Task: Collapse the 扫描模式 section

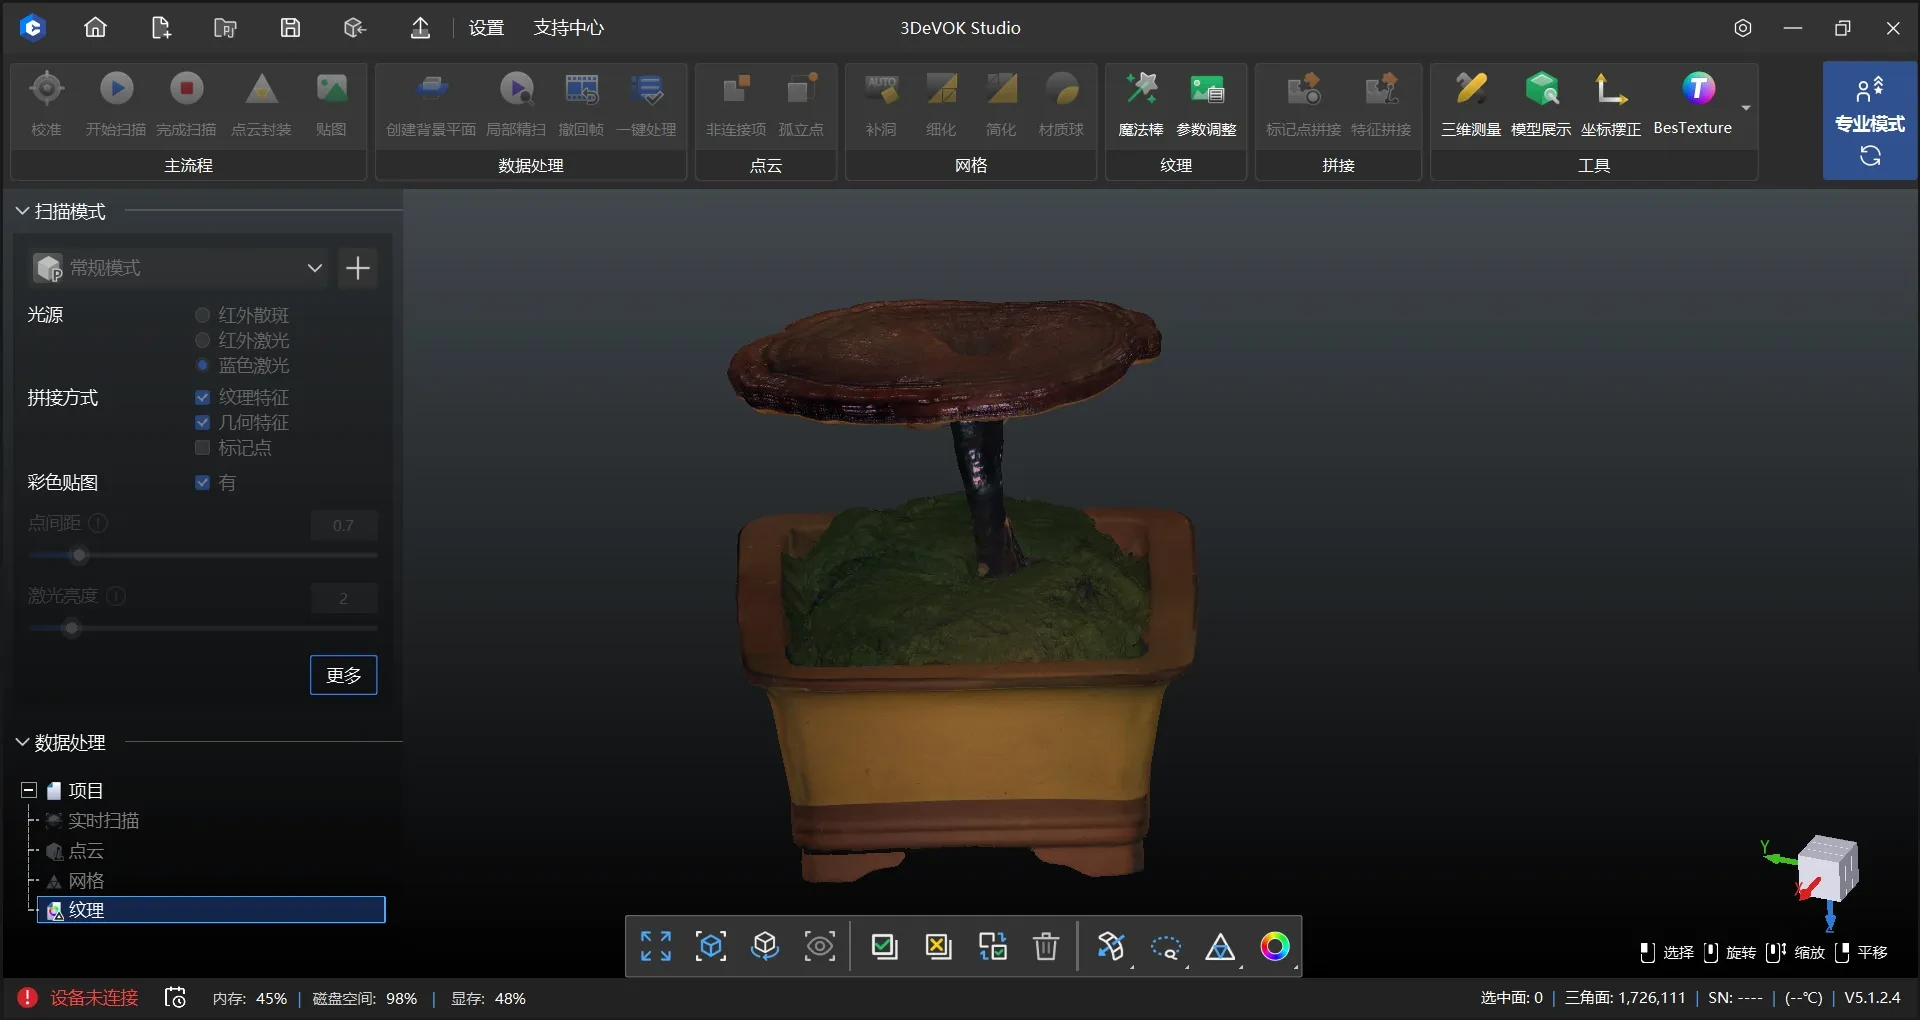Action: [x=22, y=211]
